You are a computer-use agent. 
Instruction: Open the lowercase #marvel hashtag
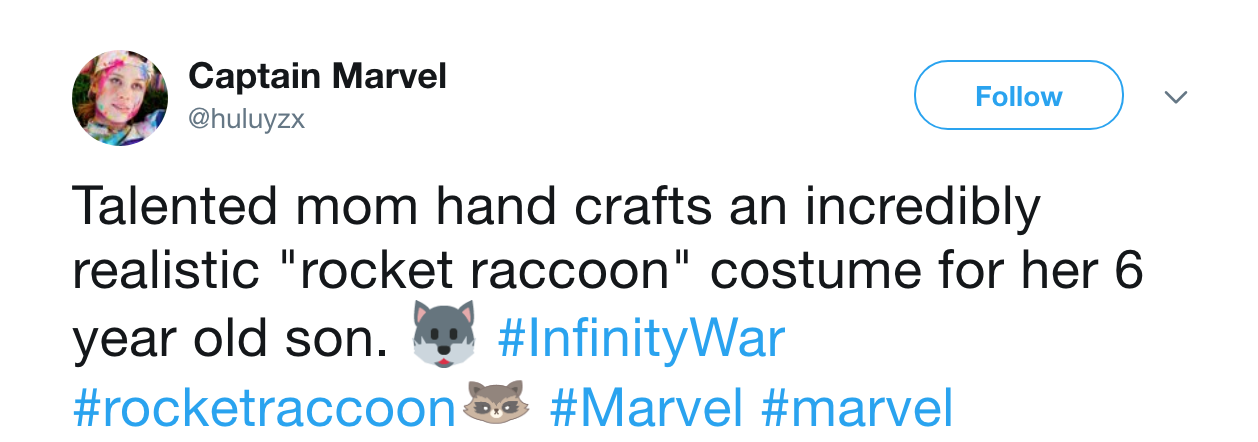click(x=856, y=408)
